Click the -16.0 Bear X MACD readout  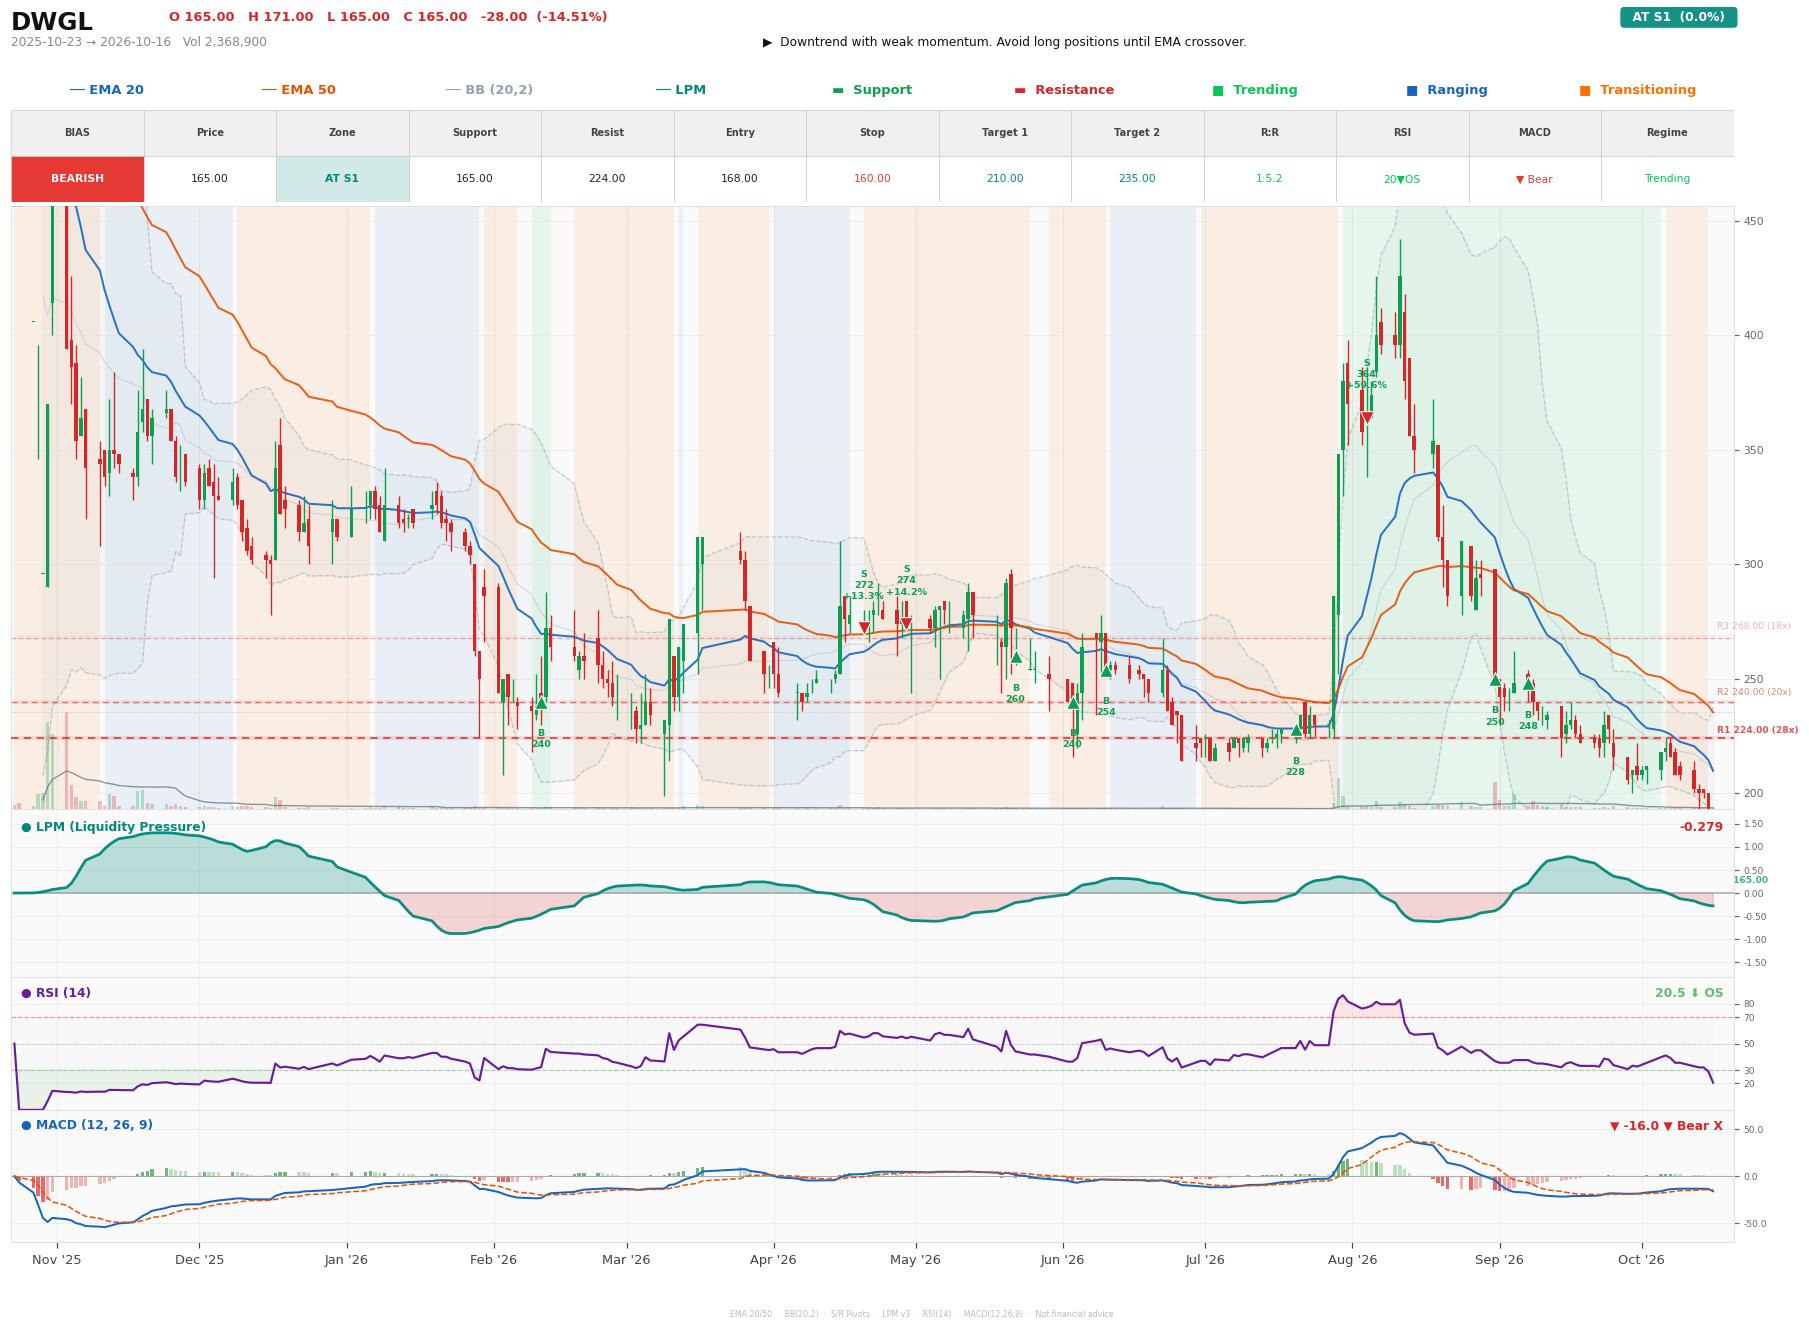[1666, 1126]
